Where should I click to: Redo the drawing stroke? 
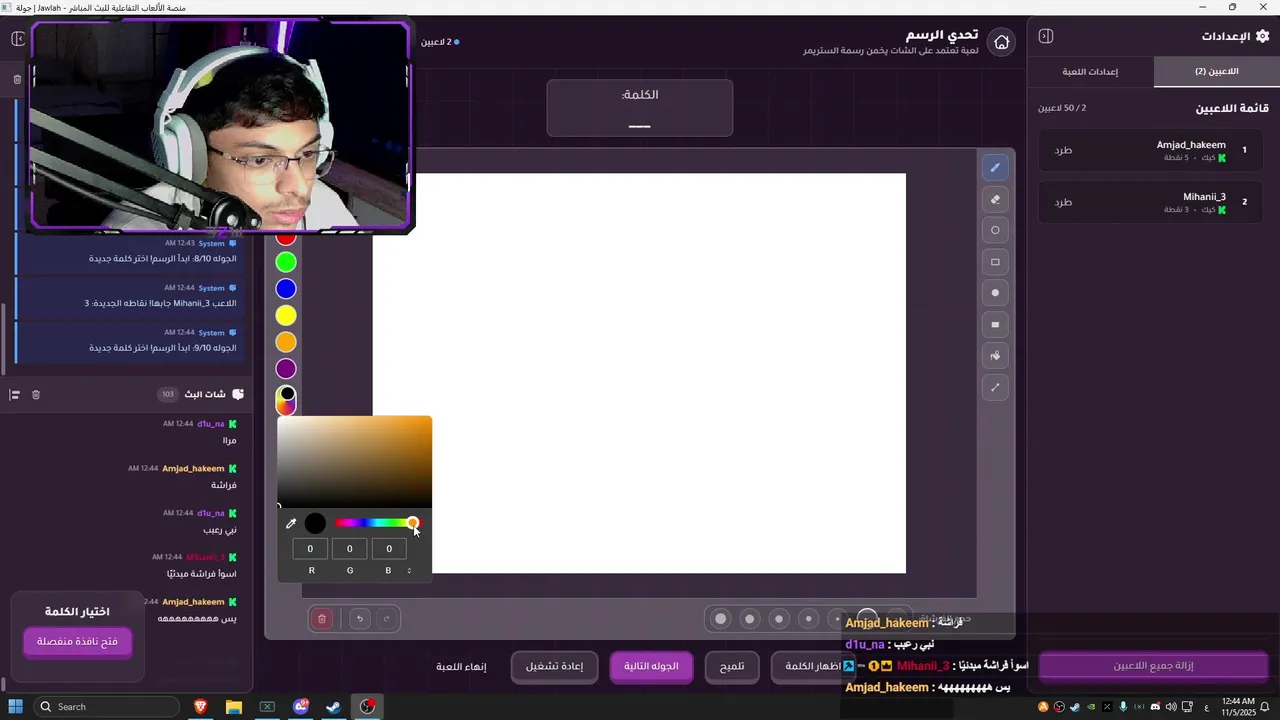387,619
